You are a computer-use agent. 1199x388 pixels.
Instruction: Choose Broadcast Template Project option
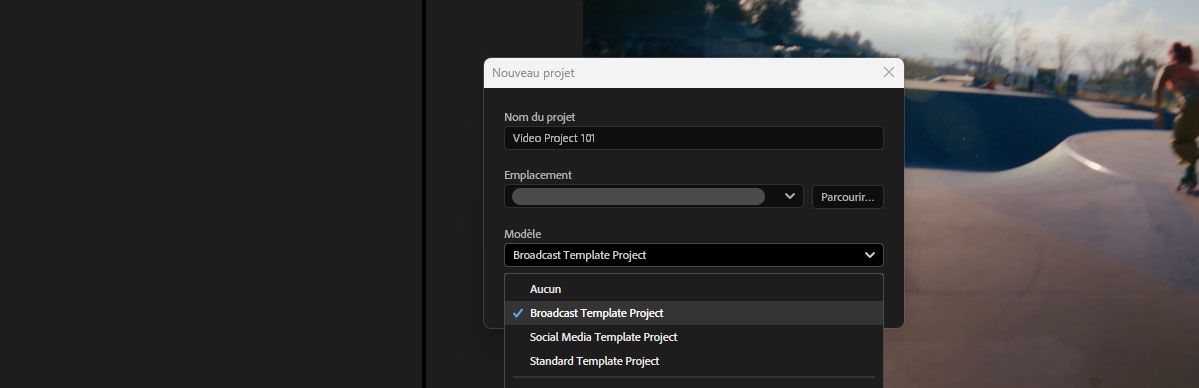(694, 313)
